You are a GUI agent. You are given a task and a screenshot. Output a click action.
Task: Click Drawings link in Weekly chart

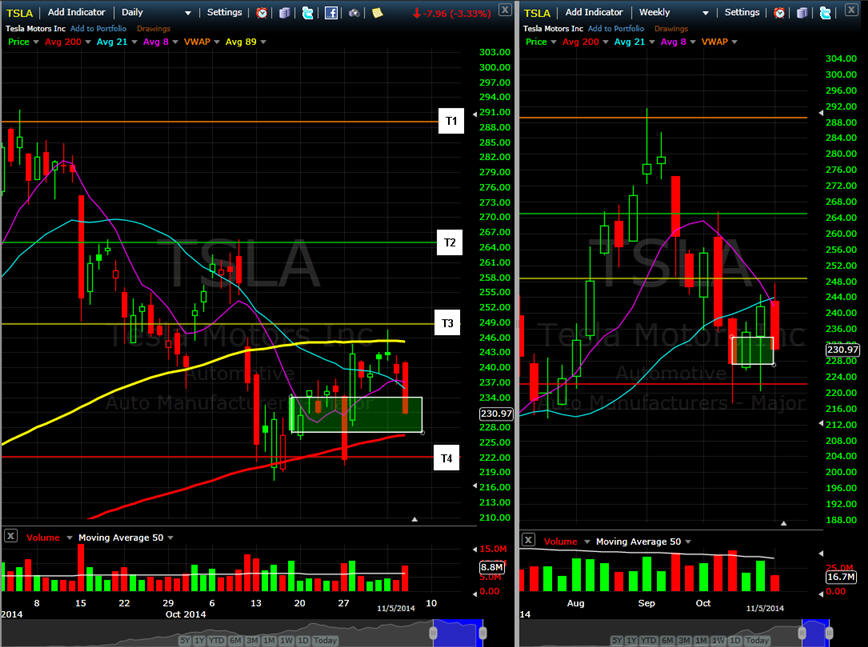click(x=671, y=28)
